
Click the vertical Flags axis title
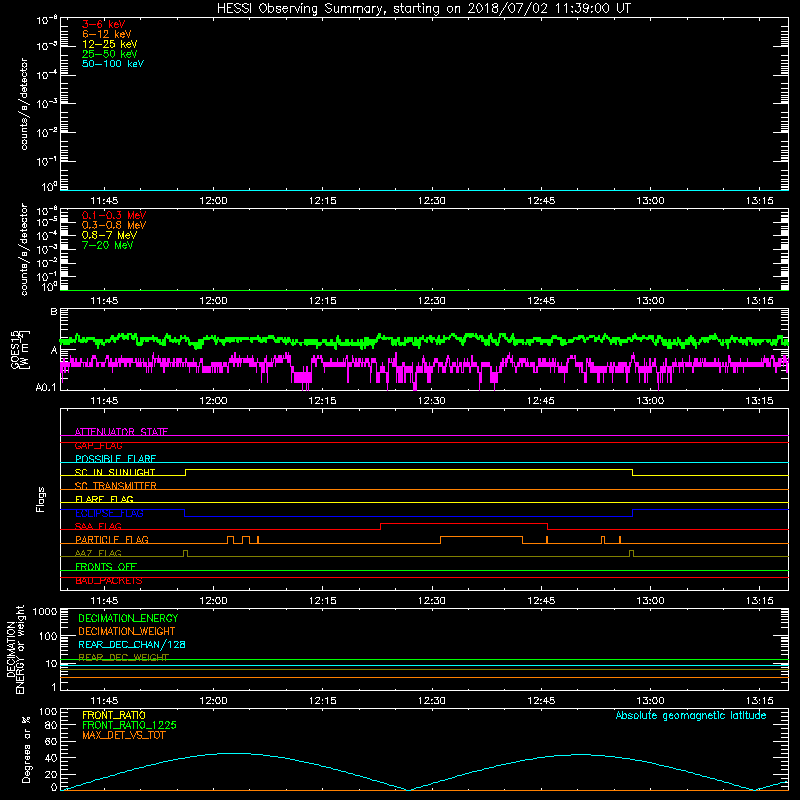[41, 500]
